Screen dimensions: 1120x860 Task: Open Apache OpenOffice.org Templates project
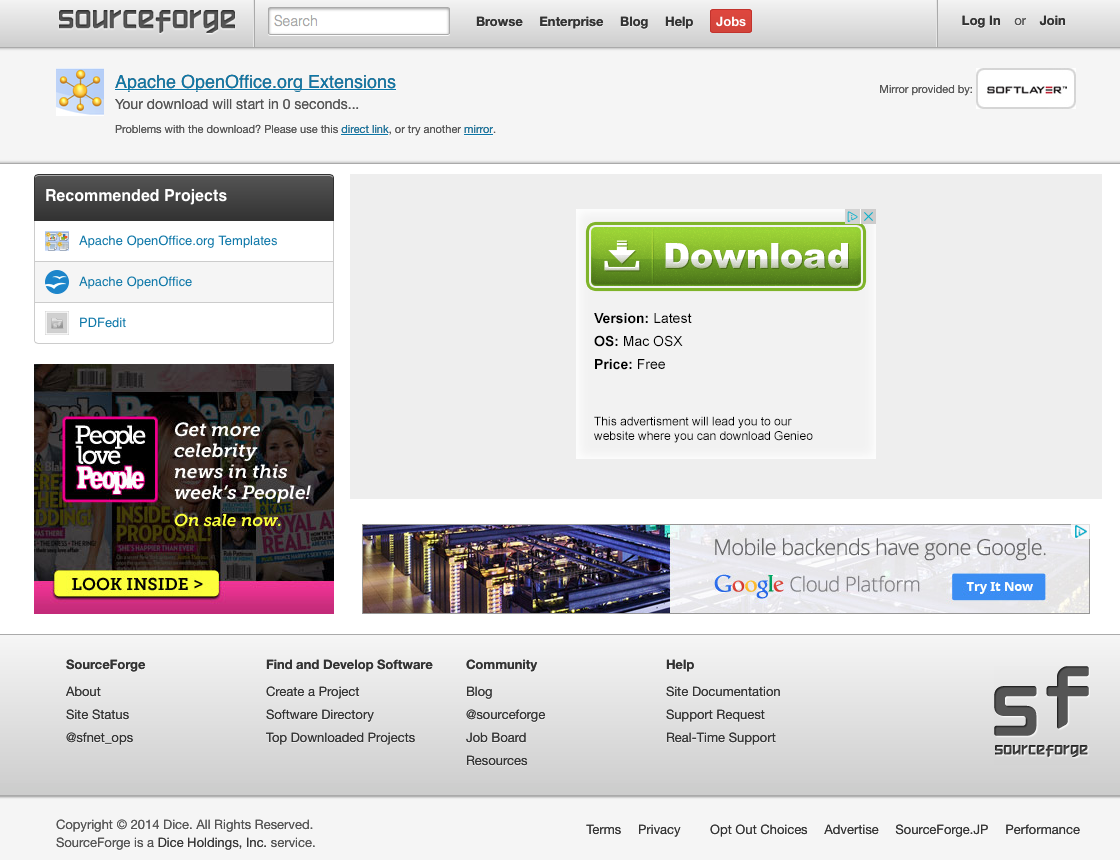tap(178, 241)
